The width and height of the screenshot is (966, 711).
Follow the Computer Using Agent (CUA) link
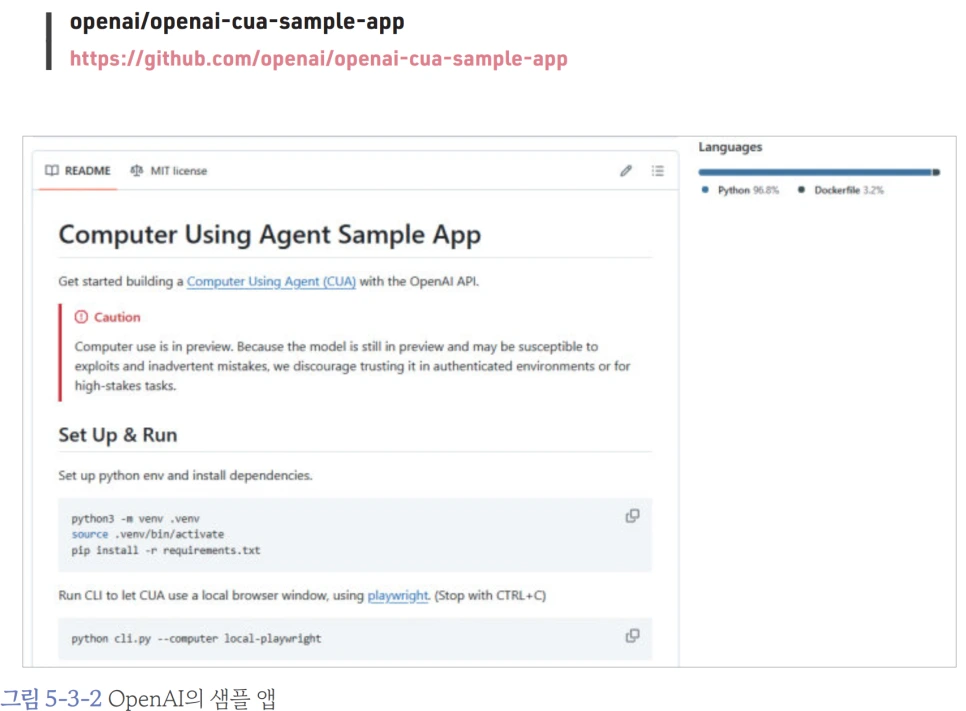tap(271, 282)
